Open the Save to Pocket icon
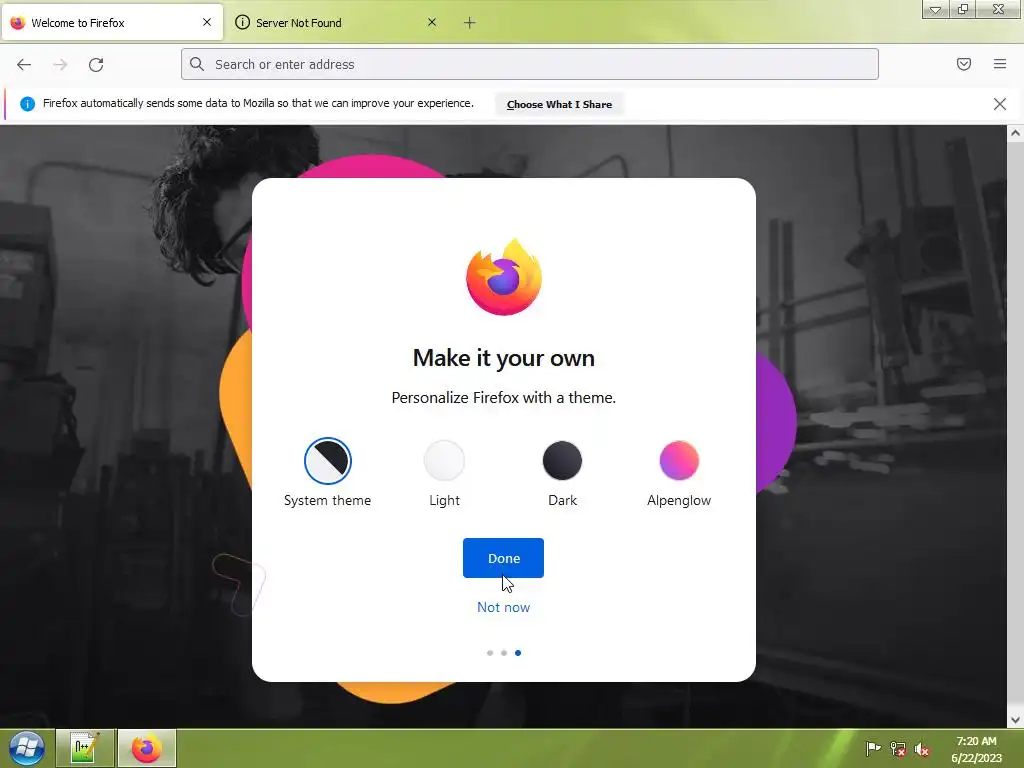 pos(963,64)
